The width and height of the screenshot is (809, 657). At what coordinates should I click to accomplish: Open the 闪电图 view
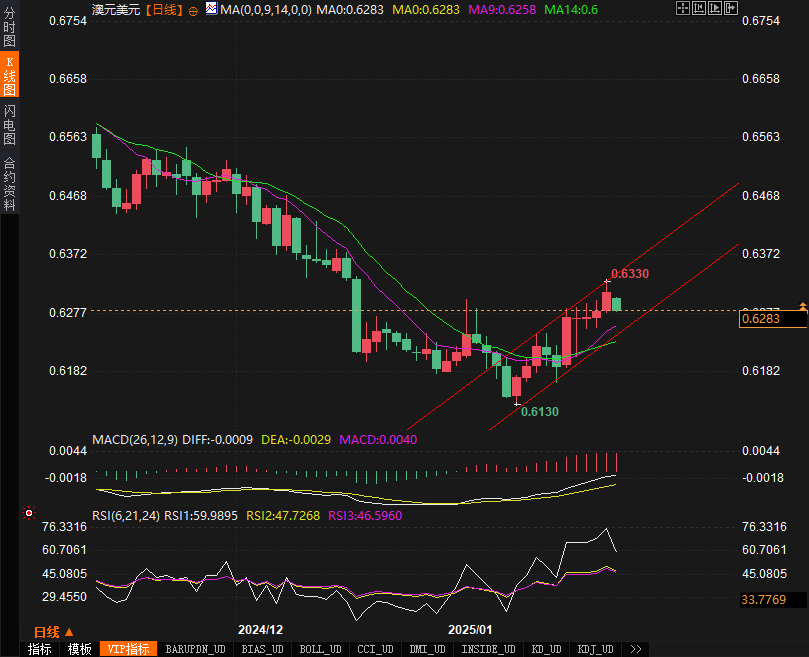pyautogui.click(x=9, y=125)
